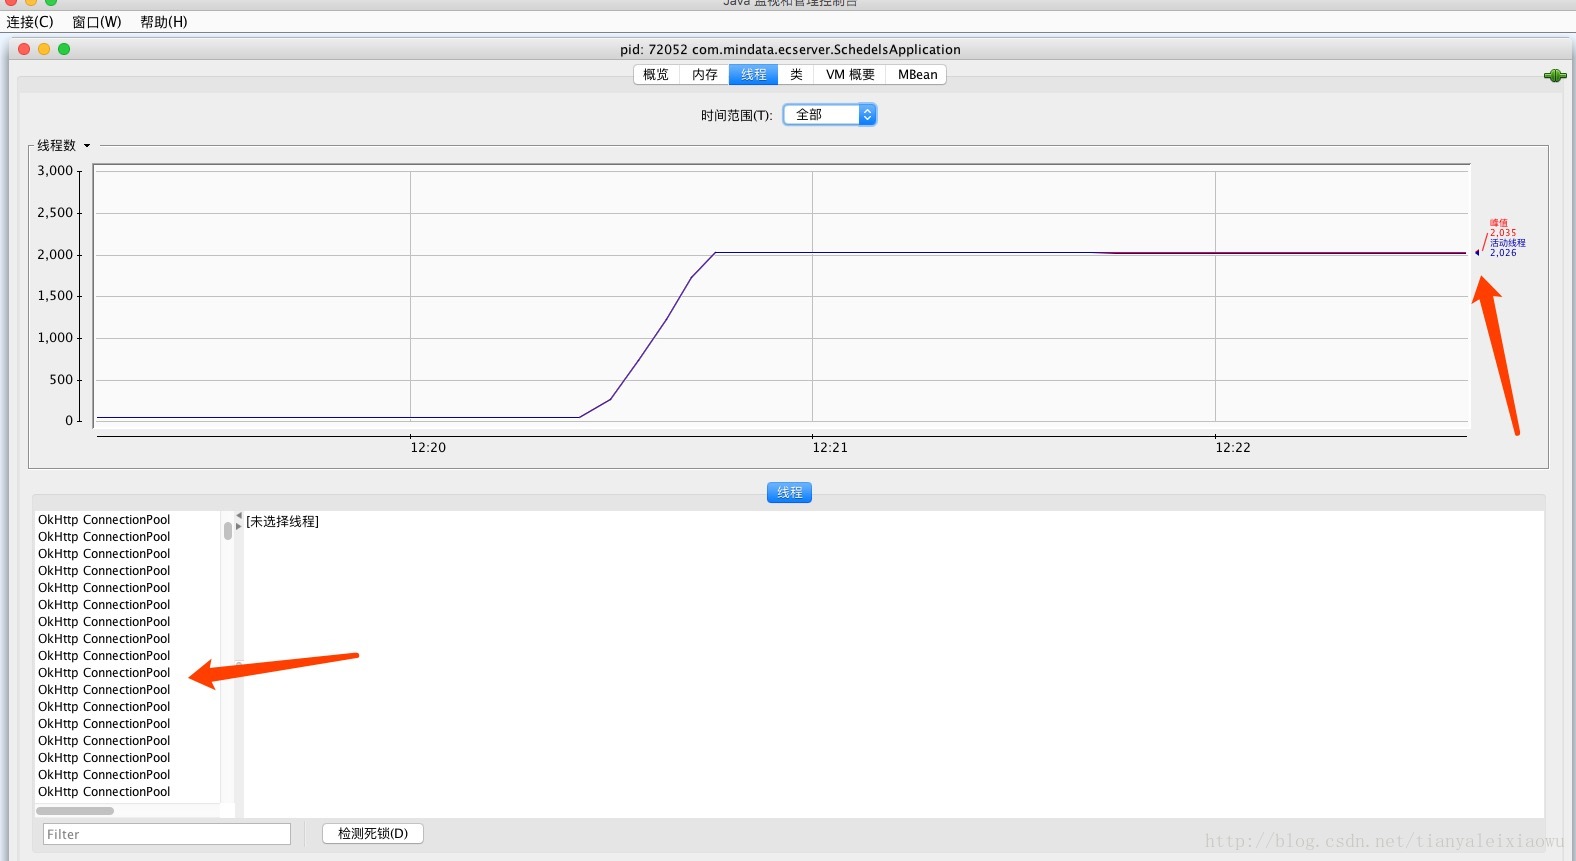This screenshot has width=1576, height=861.
Task: Open the VM 概要 tab
Action: (850, 75)
